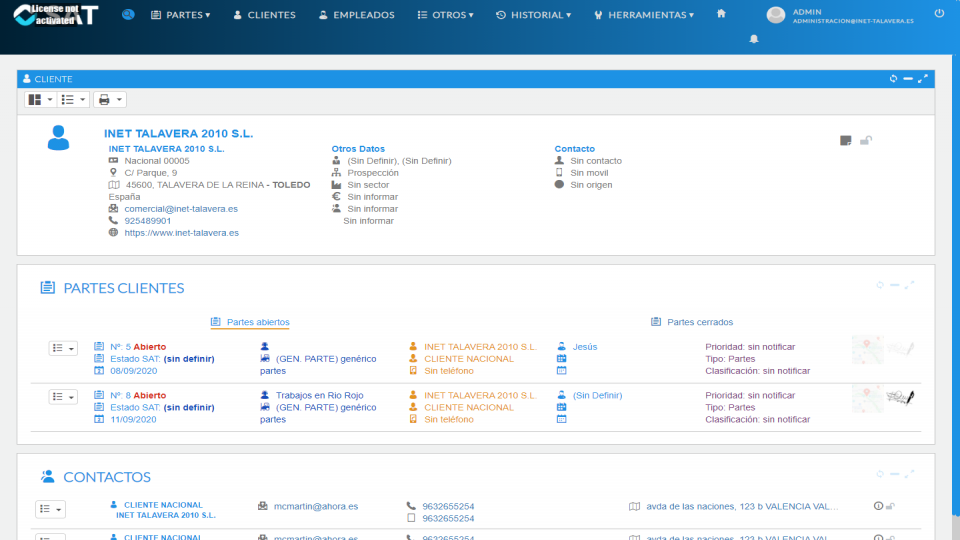This screenshot has width=960, height=540.
Task: Click ADMIN account name
Action: (807, 12)
